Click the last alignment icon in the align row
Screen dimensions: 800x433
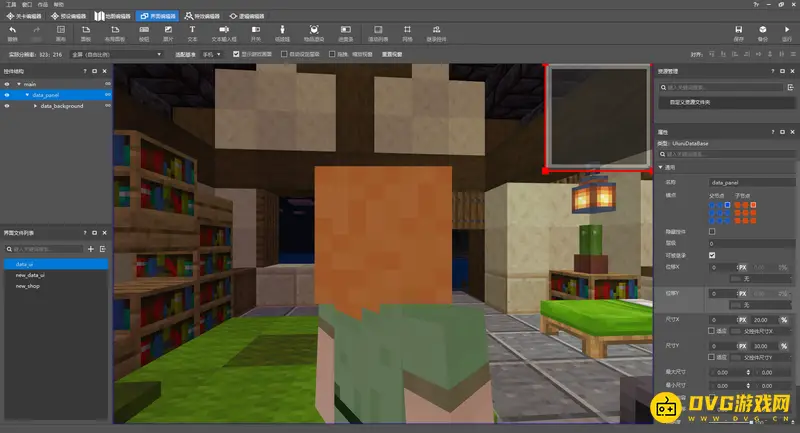tap(793, 54)
